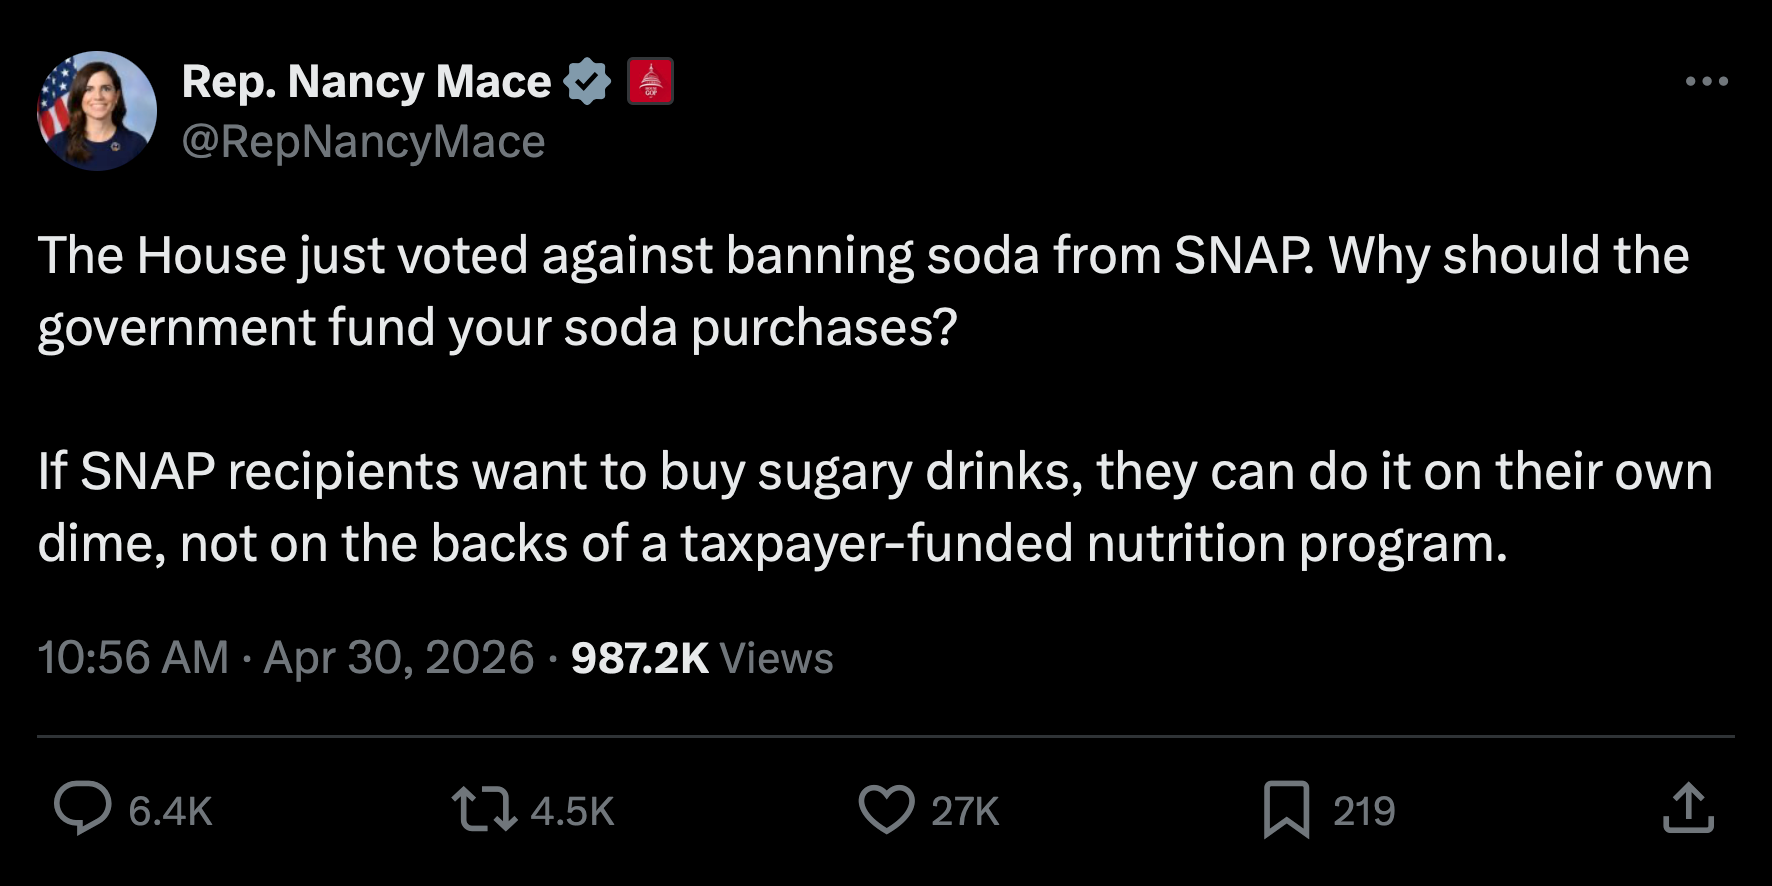Open the Rep. Nancy Mace display name
The height and width of the screenshot is (886, 1772).
pos(366,82)
